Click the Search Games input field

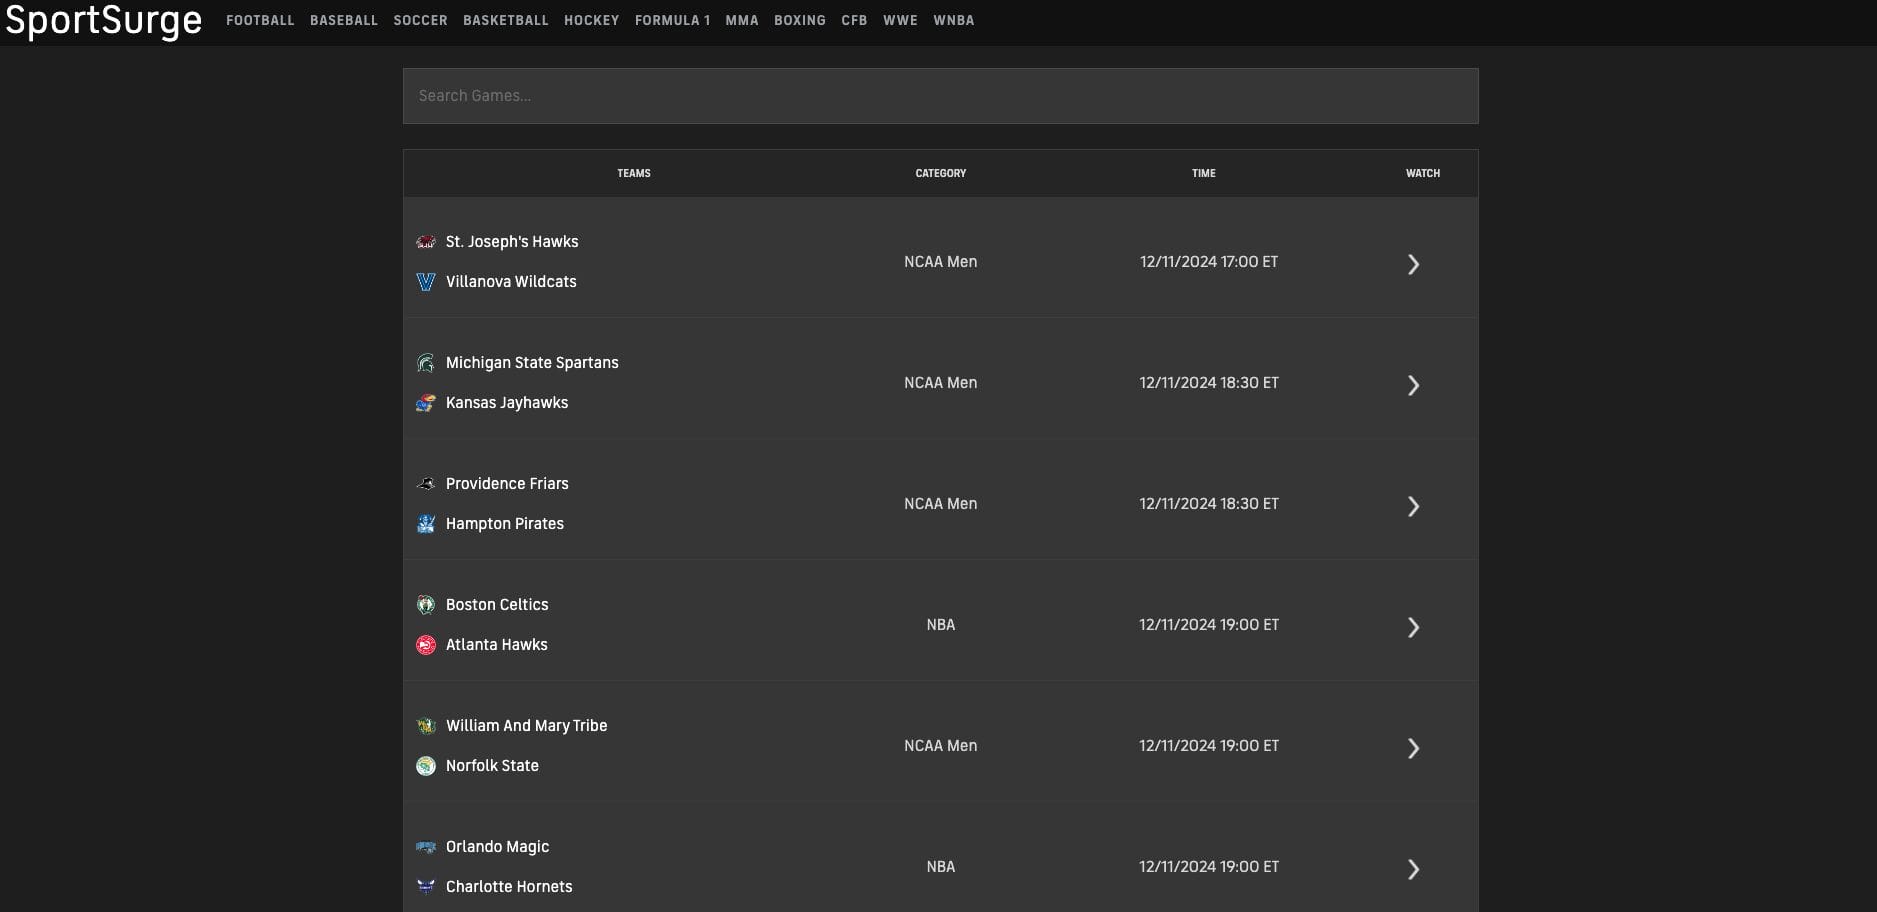[x=940, y=95]
